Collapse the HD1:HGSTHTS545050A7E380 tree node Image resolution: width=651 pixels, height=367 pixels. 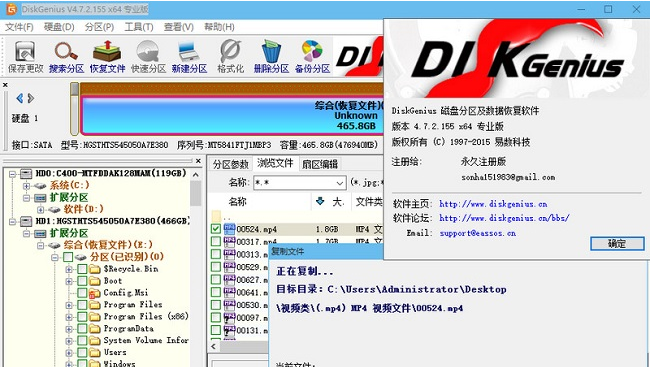[x=12, y=221]
